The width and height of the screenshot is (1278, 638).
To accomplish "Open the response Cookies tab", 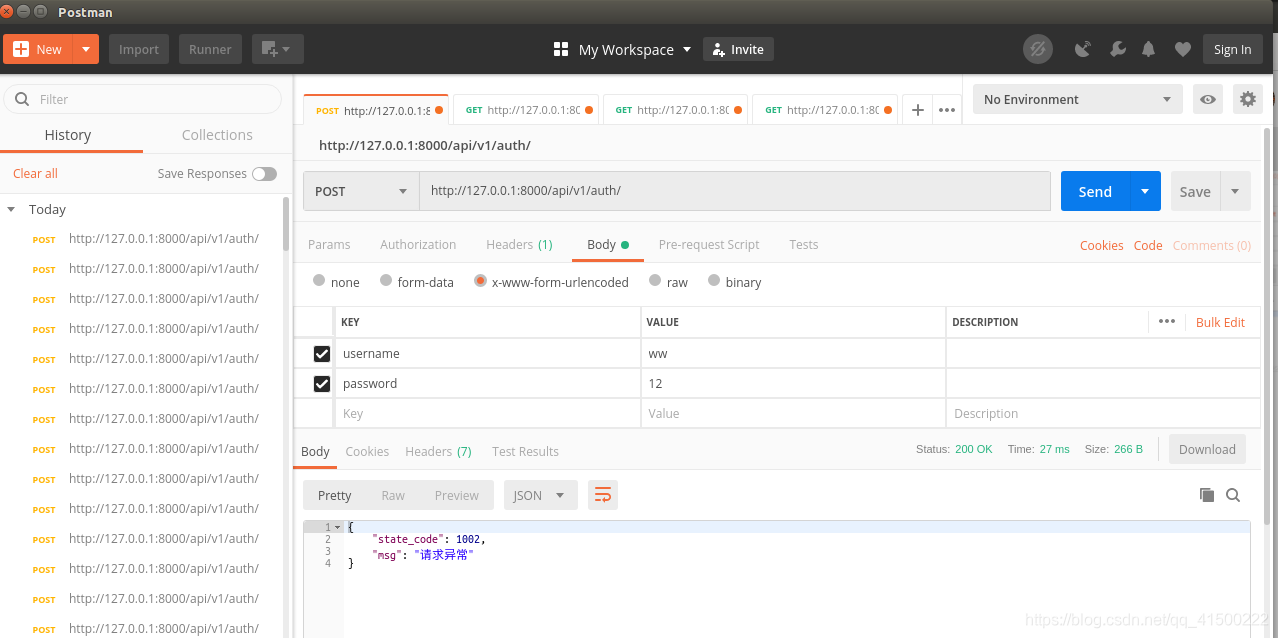I will coord(367,451).
